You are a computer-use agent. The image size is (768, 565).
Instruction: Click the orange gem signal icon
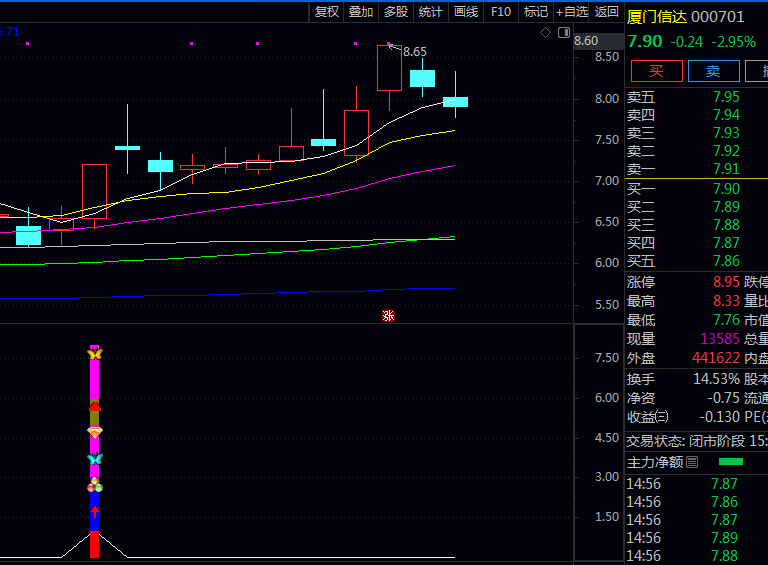(x=95, y=432)
